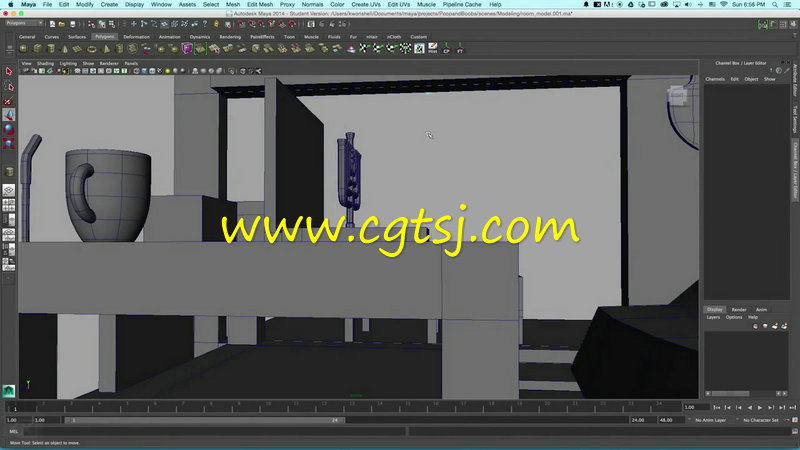The image size is (800, 450).
Task: Click the current frame field showing 1.00
Action: (695, 407)
